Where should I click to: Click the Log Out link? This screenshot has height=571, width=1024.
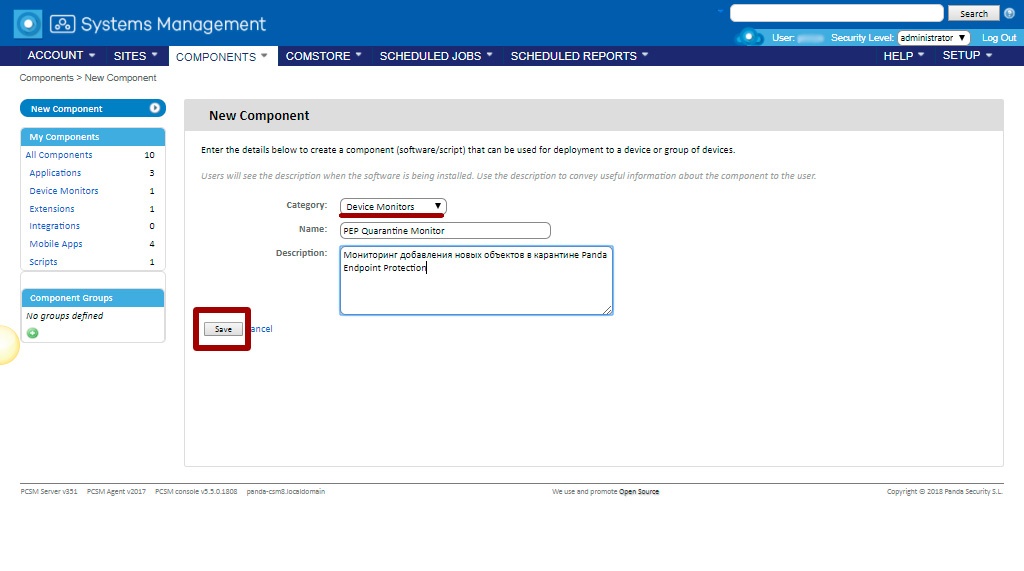[x=999, y=38]
